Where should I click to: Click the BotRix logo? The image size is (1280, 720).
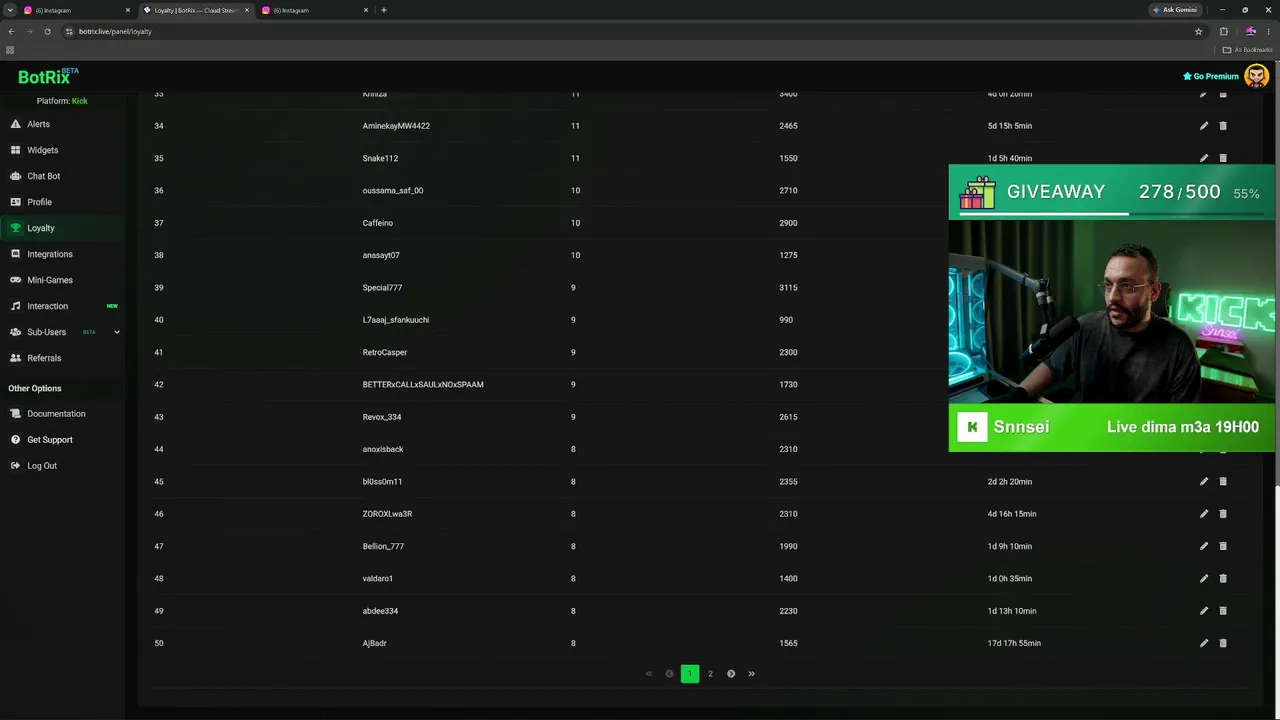pos(47,76)
